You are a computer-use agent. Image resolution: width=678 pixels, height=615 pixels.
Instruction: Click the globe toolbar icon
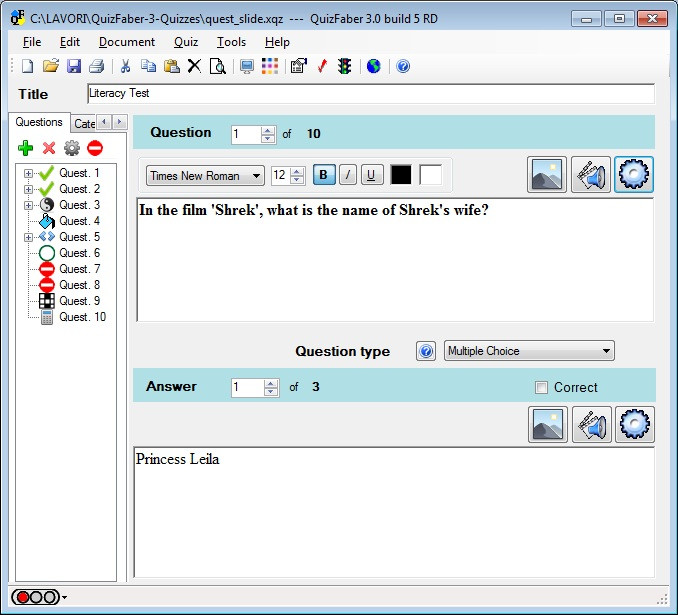[374, 66]
